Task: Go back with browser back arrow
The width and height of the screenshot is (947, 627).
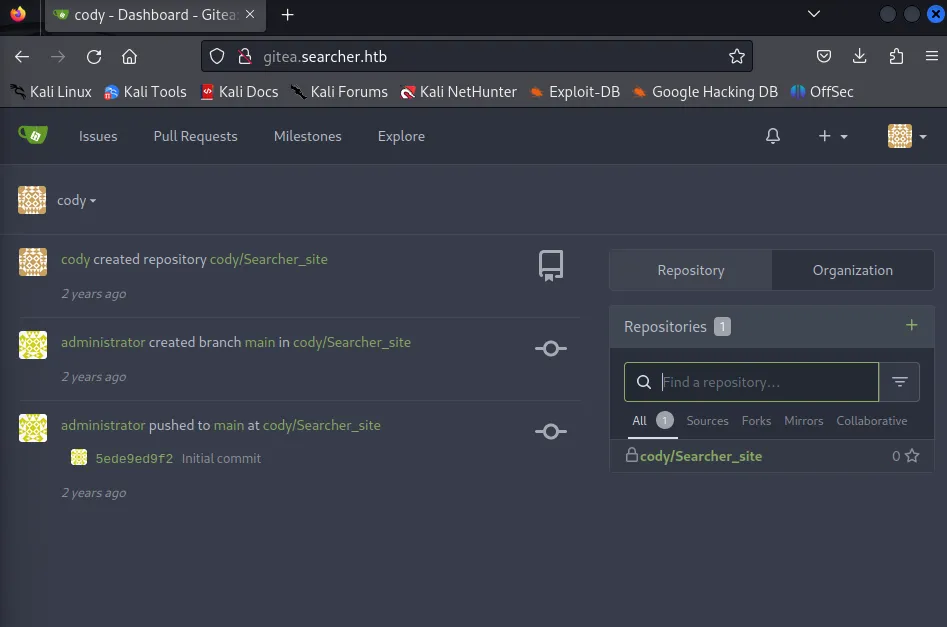Action: tap(22, 57)
